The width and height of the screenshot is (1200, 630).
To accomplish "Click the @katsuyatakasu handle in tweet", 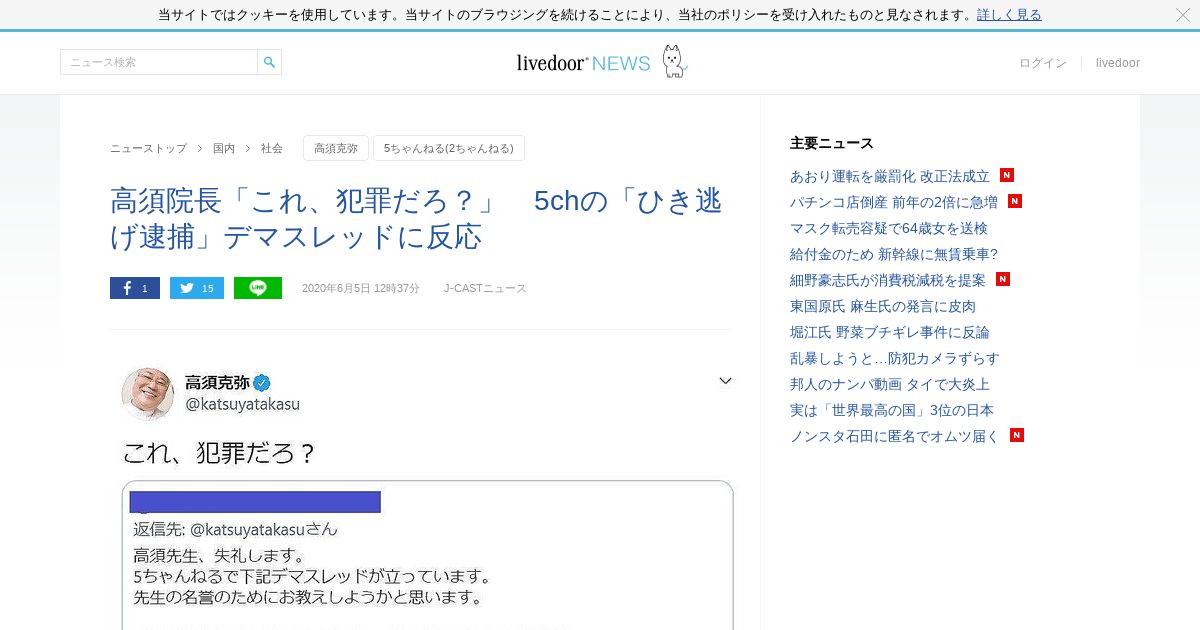I will pos(242,405).
